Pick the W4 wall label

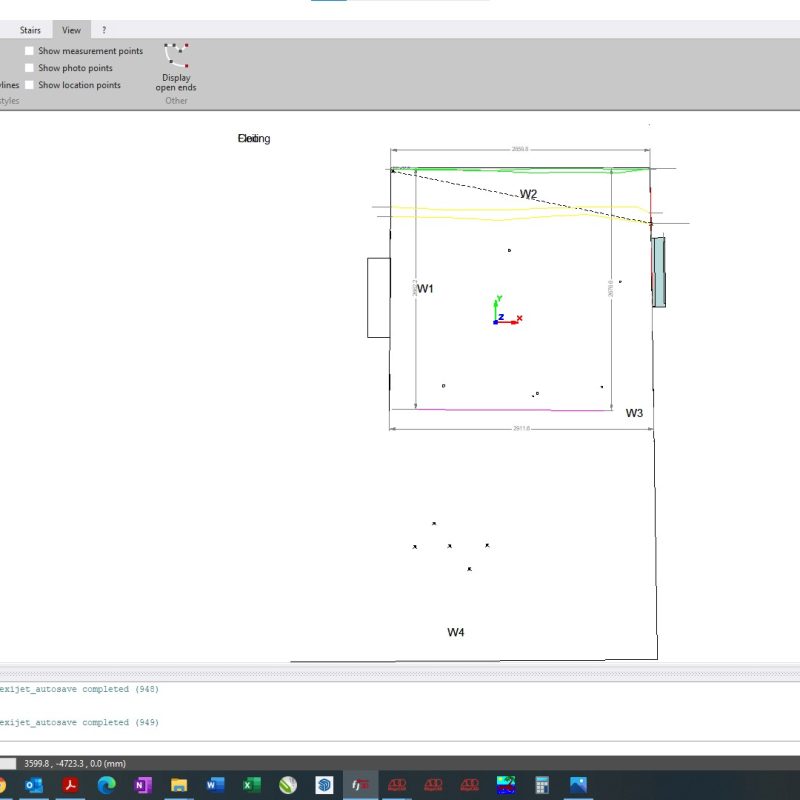[455, 632]
